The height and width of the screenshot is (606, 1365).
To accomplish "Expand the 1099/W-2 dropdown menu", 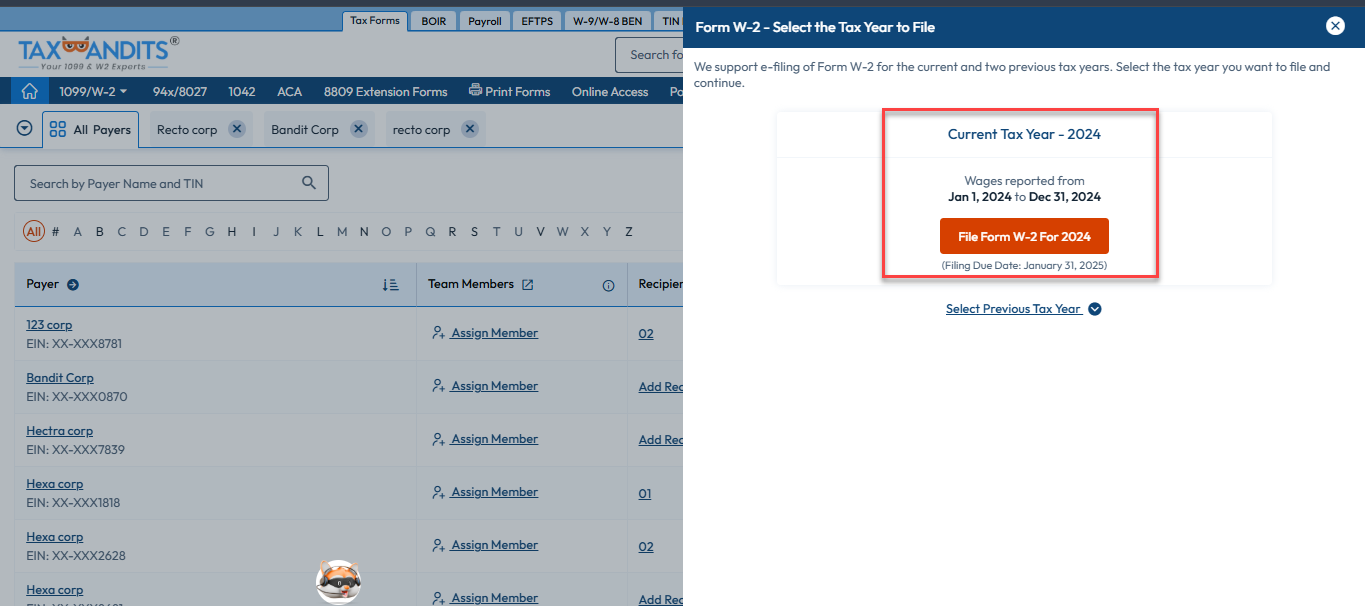I will click(x=93, y=91).
